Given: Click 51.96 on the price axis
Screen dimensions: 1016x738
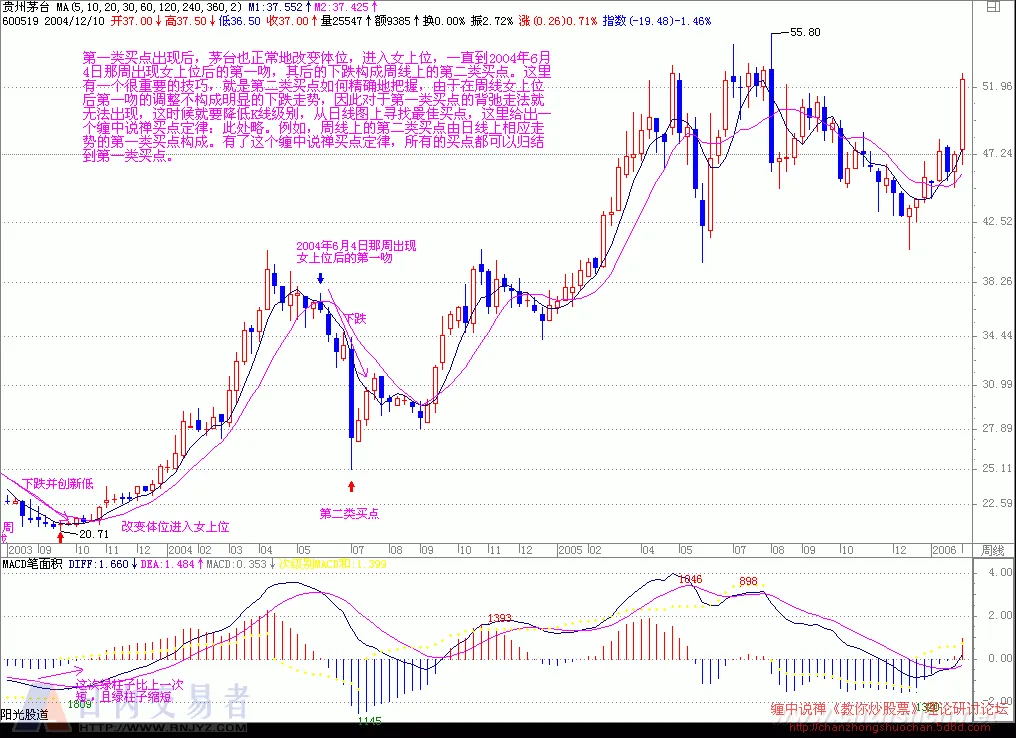Looking at the screenshot, I should pyautogui.click(x=997, y=86).
